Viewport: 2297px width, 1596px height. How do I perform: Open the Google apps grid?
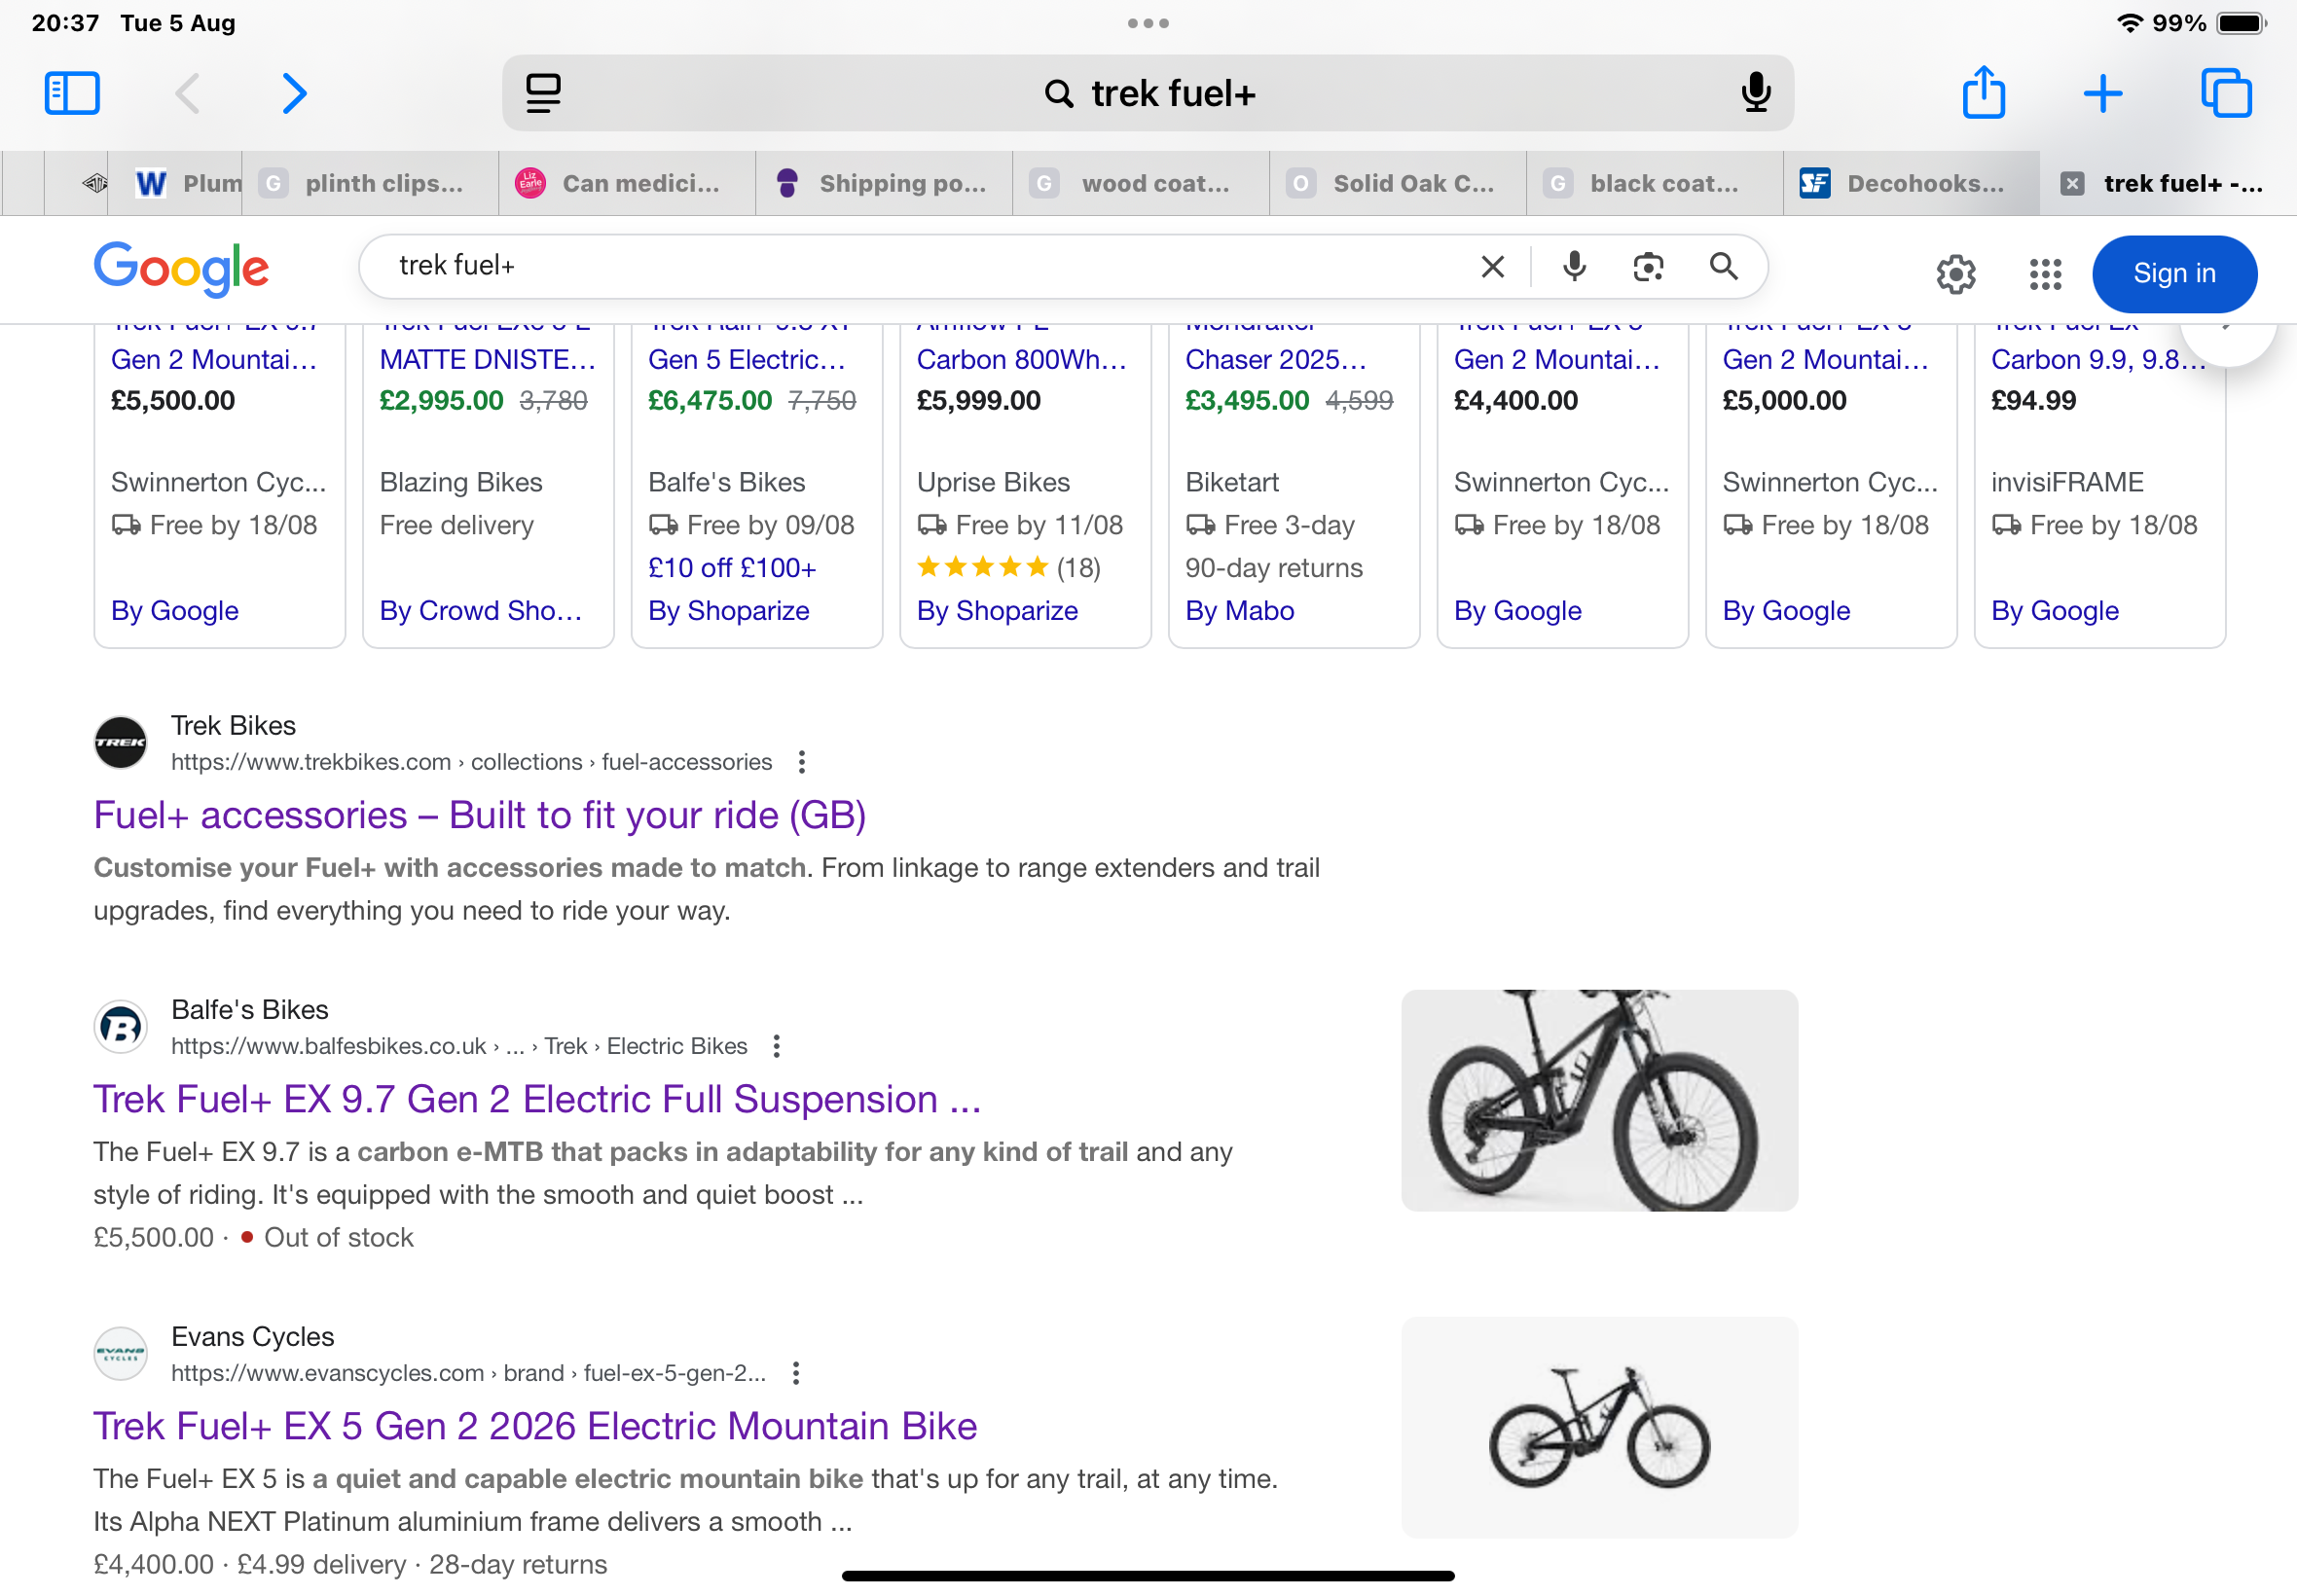[x=2045, y=273]
